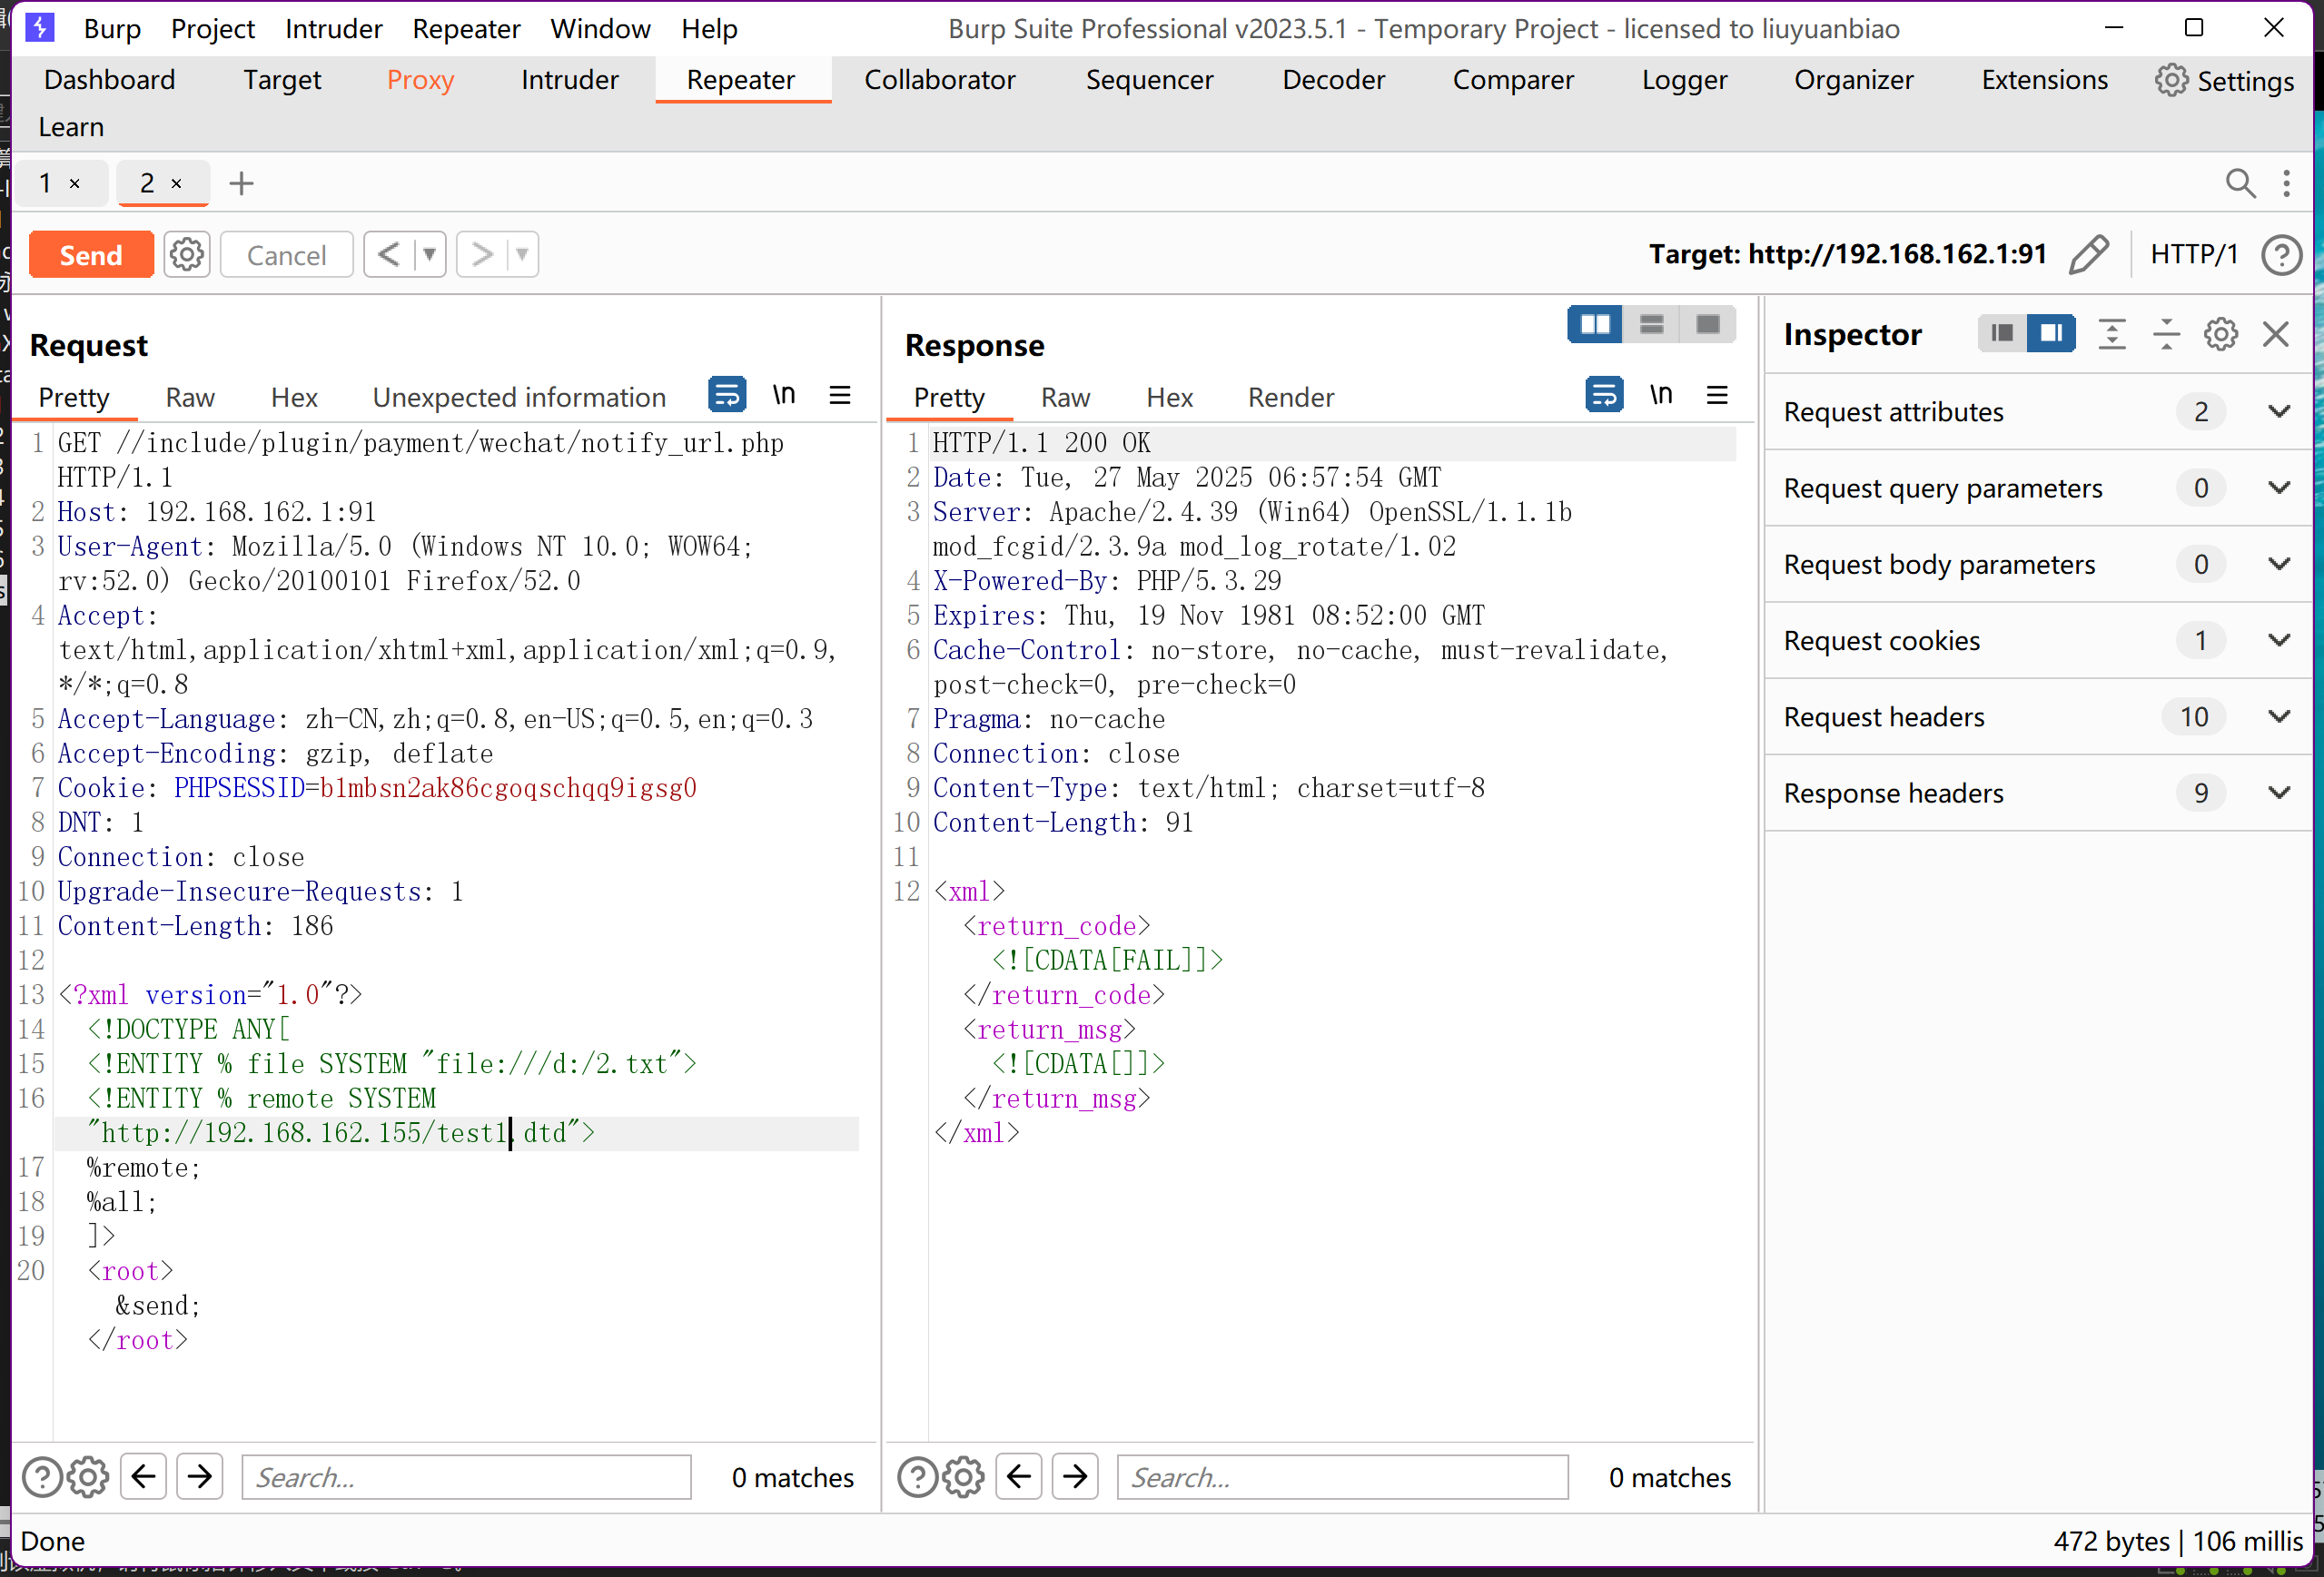
Task: Click Response search forward arrow icon
Action: (1075, 1476)
